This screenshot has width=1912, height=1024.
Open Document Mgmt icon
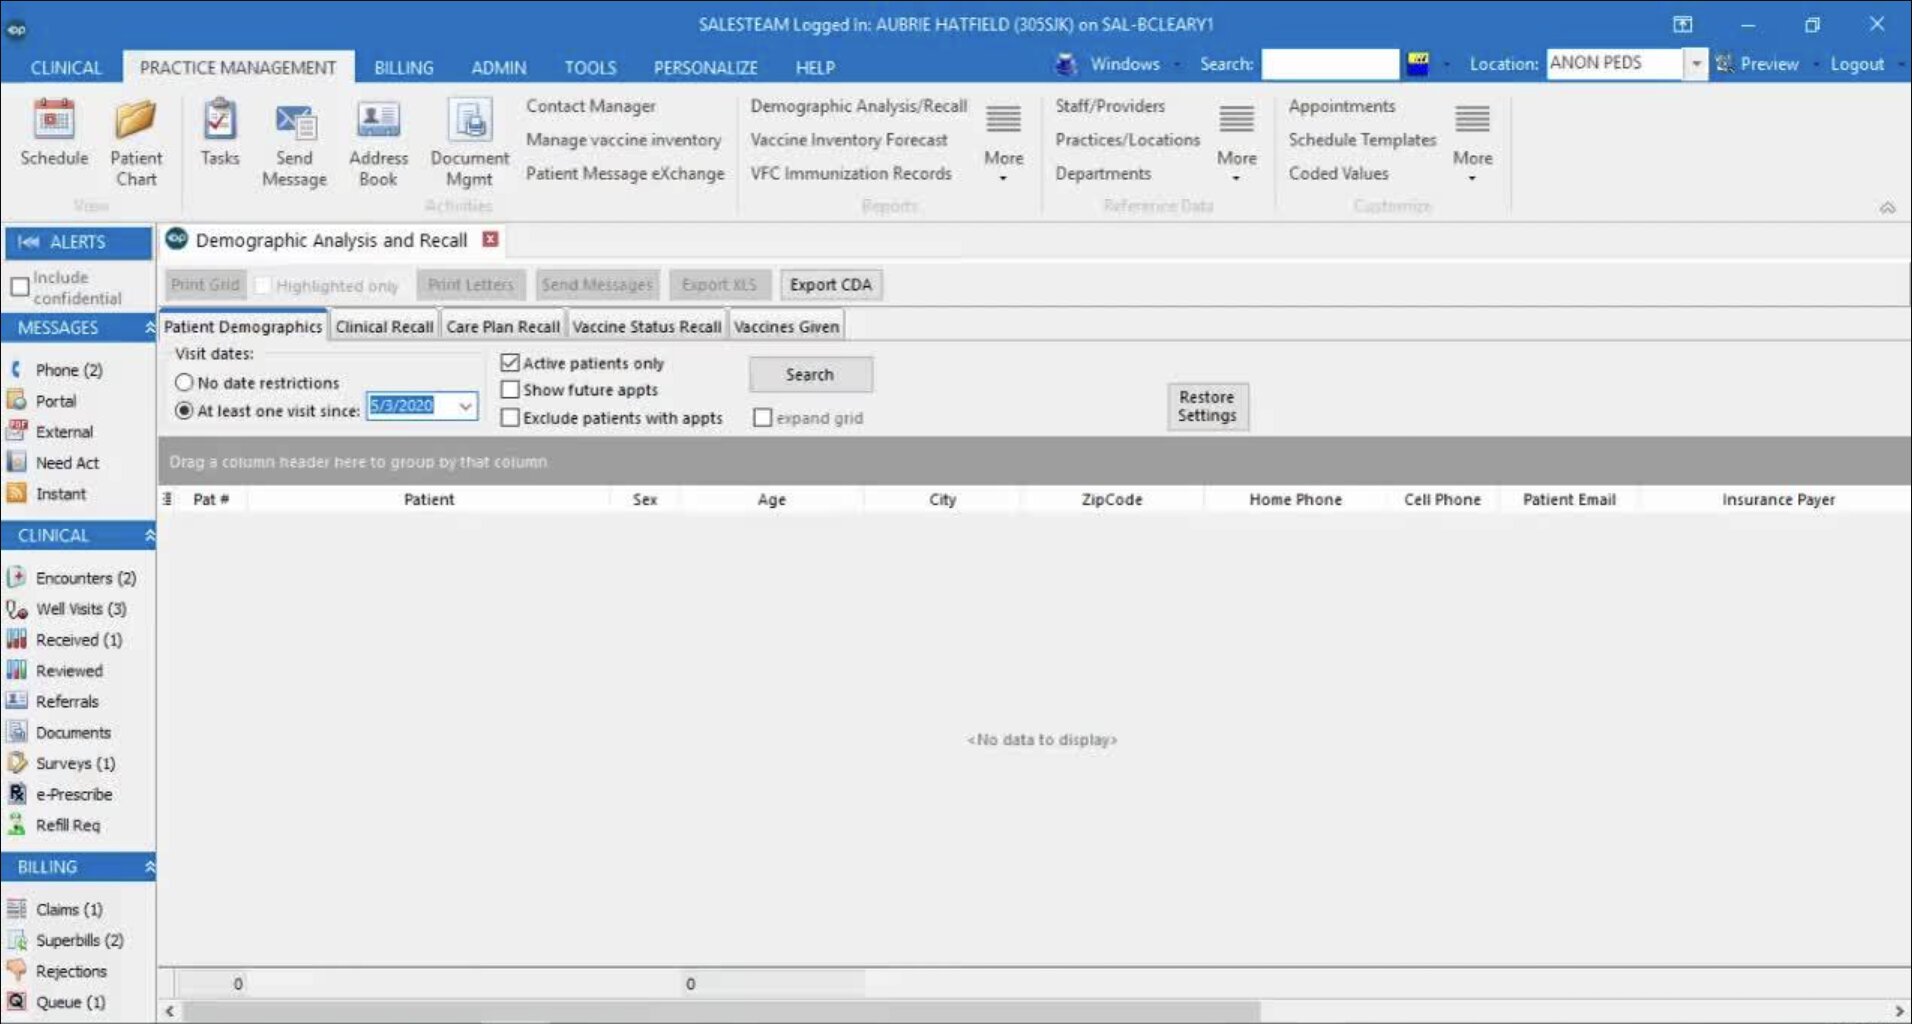coord(469,121)
